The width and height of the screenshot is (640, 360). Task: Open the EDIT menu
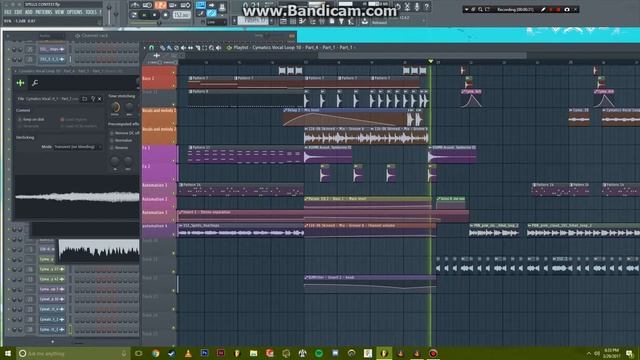tap(18, 12)
